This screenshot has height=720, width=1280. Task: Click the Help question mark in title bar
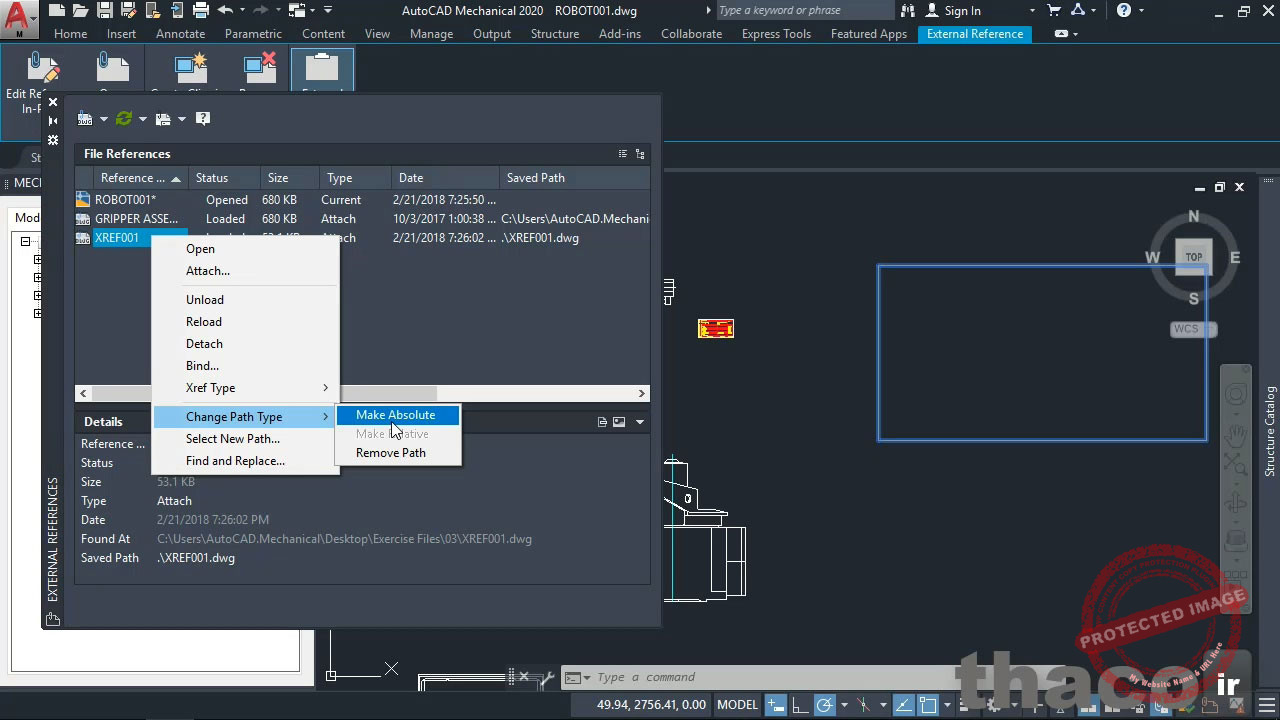[1124, 10]
